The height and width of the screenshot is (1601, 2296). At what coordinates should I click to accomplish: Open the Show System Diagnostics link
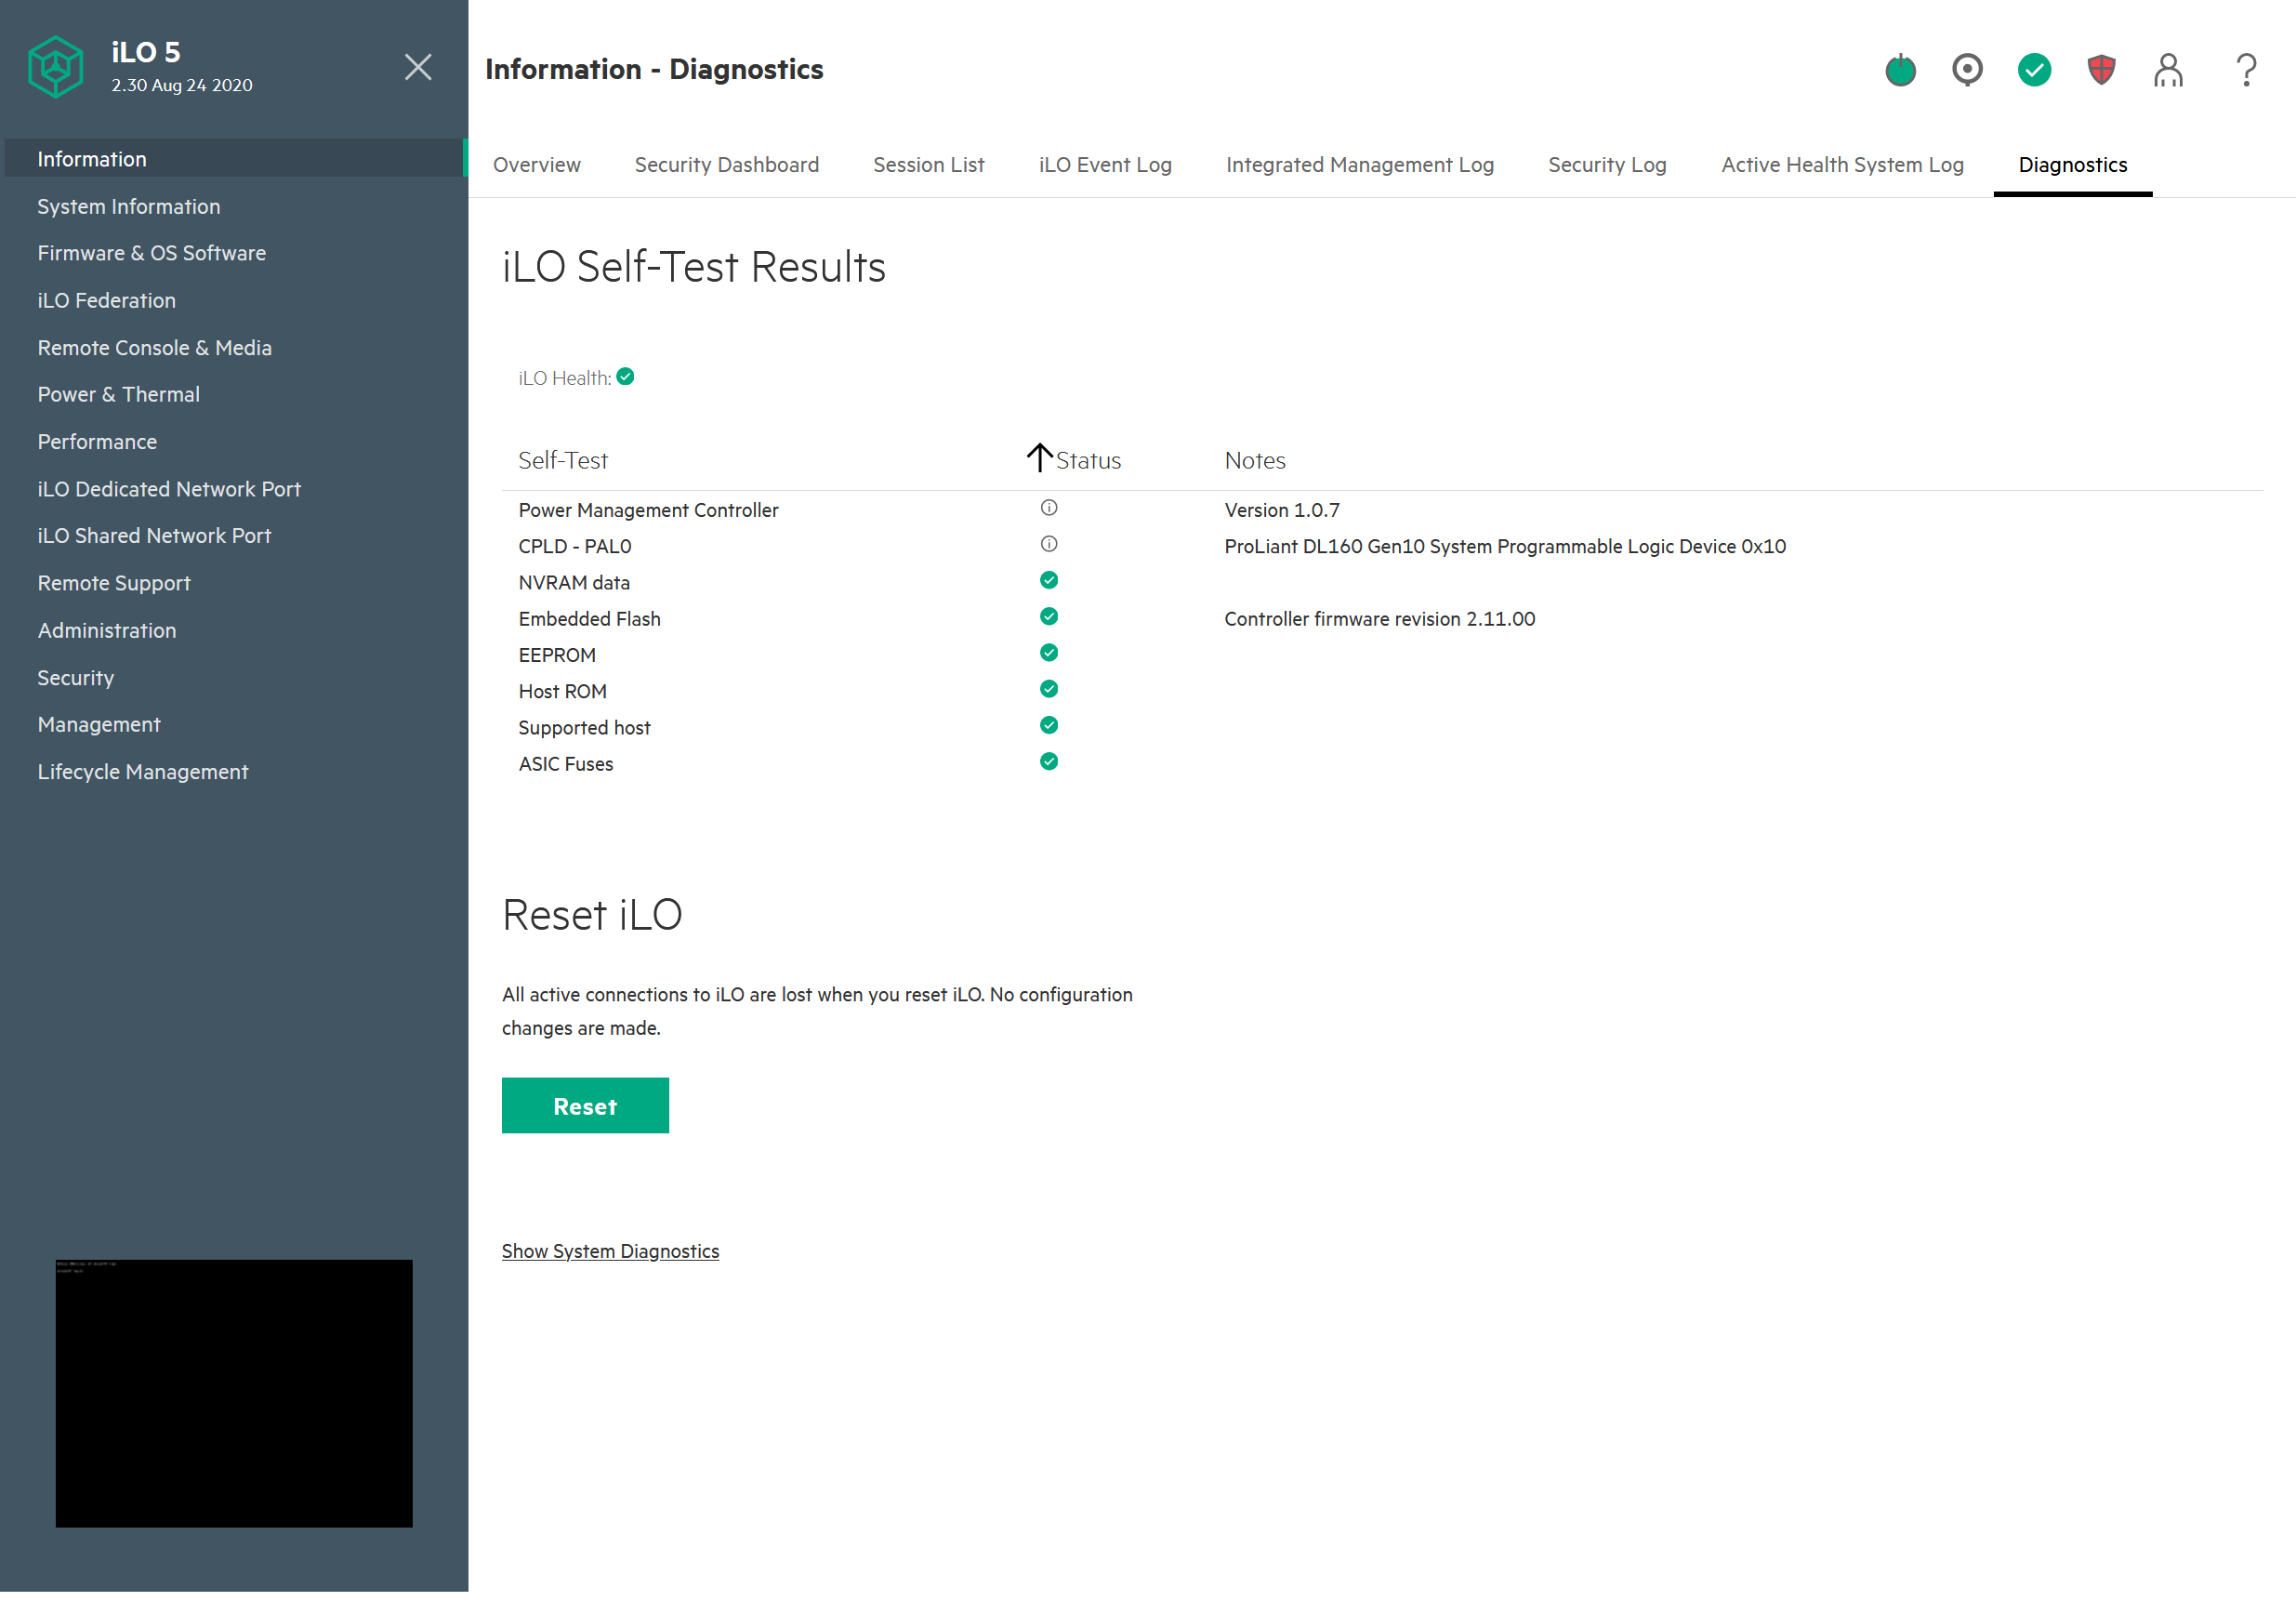(610, 1251)
